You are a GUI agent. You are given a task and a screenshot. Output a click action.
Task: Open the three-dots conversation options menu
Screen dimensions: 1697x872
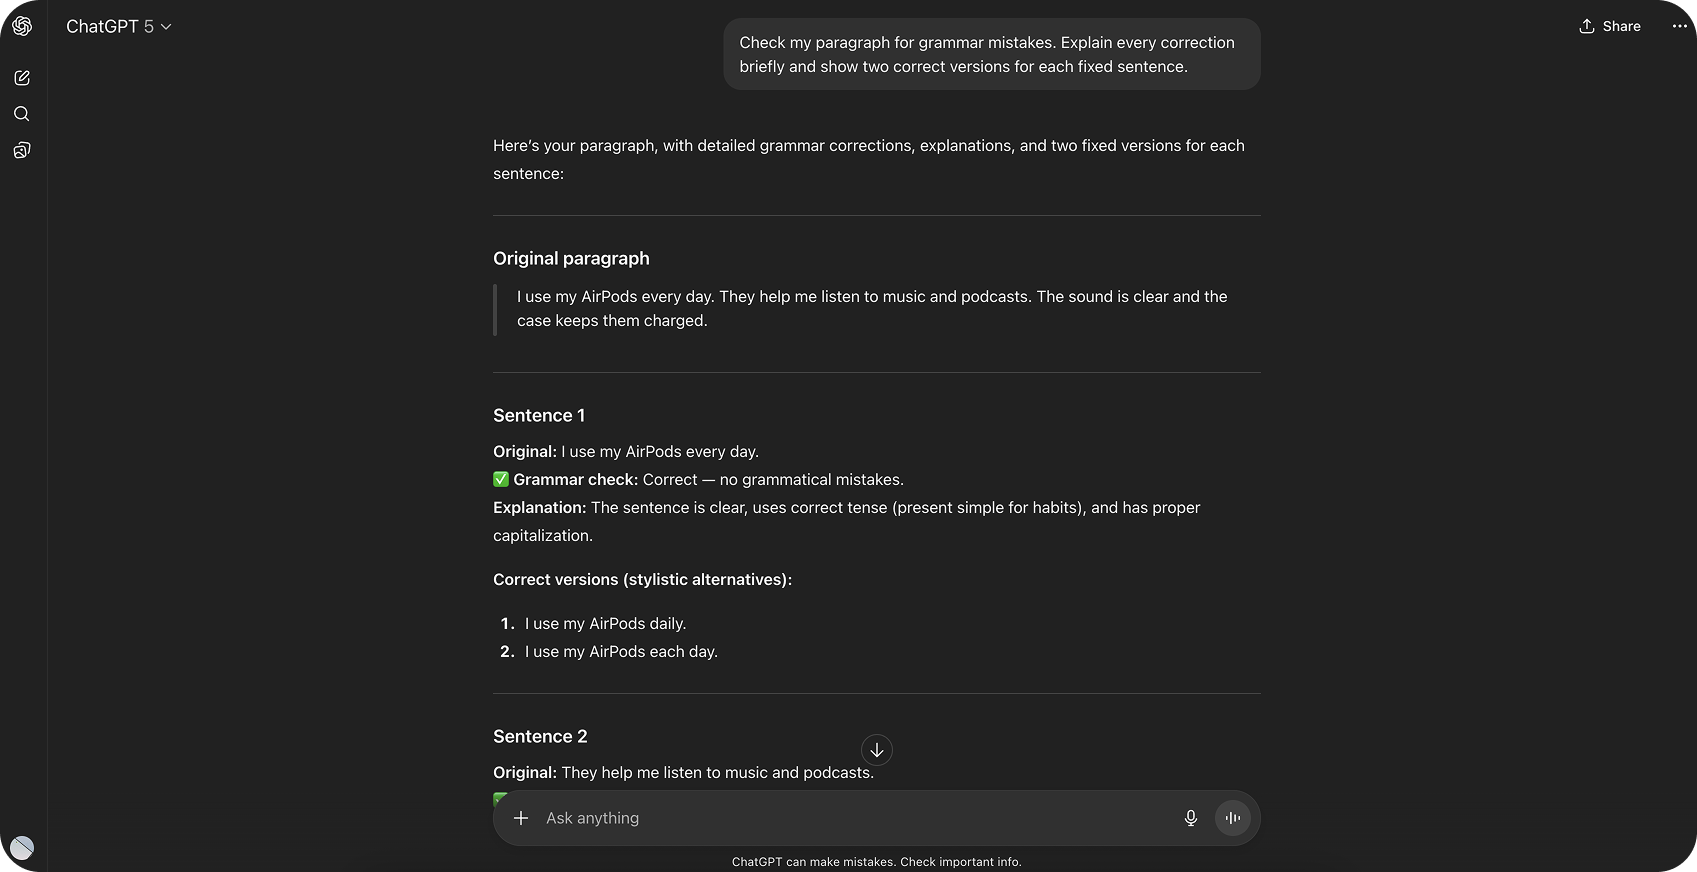click(x=1679, y=26)
